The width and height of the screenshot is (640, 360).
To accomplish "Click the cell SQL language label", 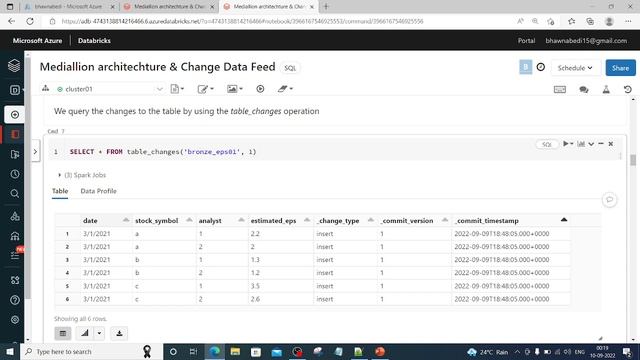I will pos(547,144).
